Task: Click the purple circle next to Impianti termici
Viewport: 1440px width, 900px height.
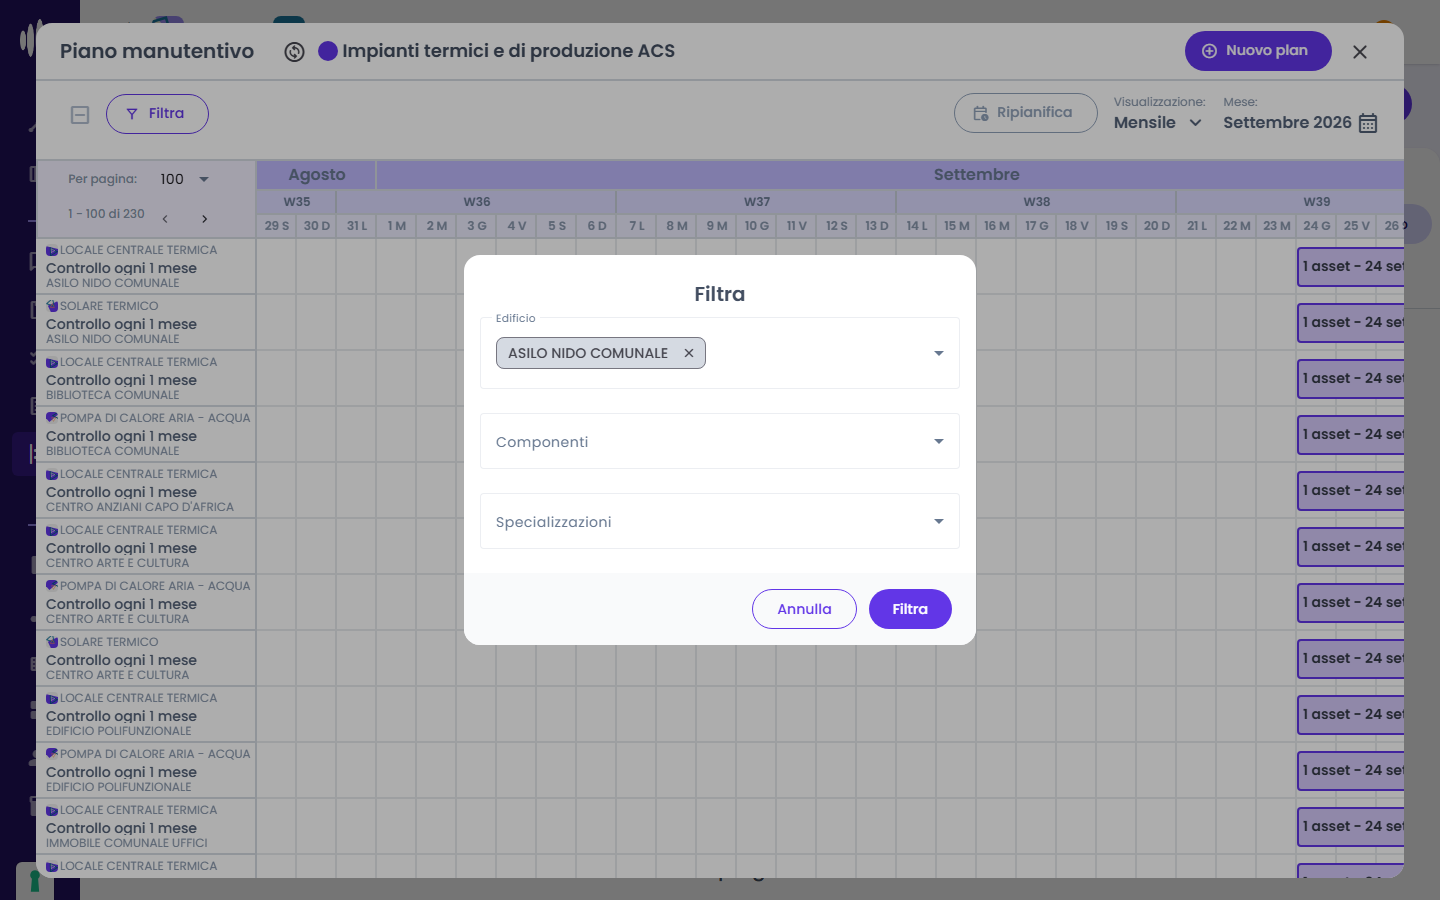Action: (328, 51)
